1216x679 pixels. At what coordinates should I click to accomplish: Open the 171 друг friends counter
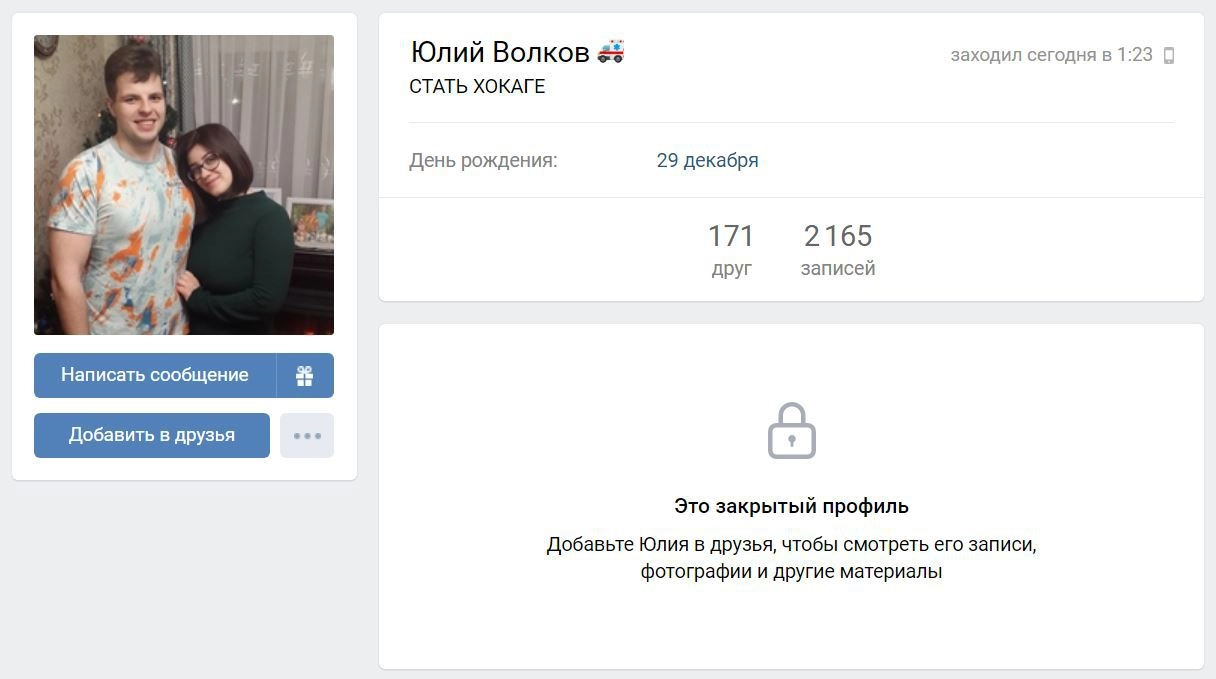point(731,249)
